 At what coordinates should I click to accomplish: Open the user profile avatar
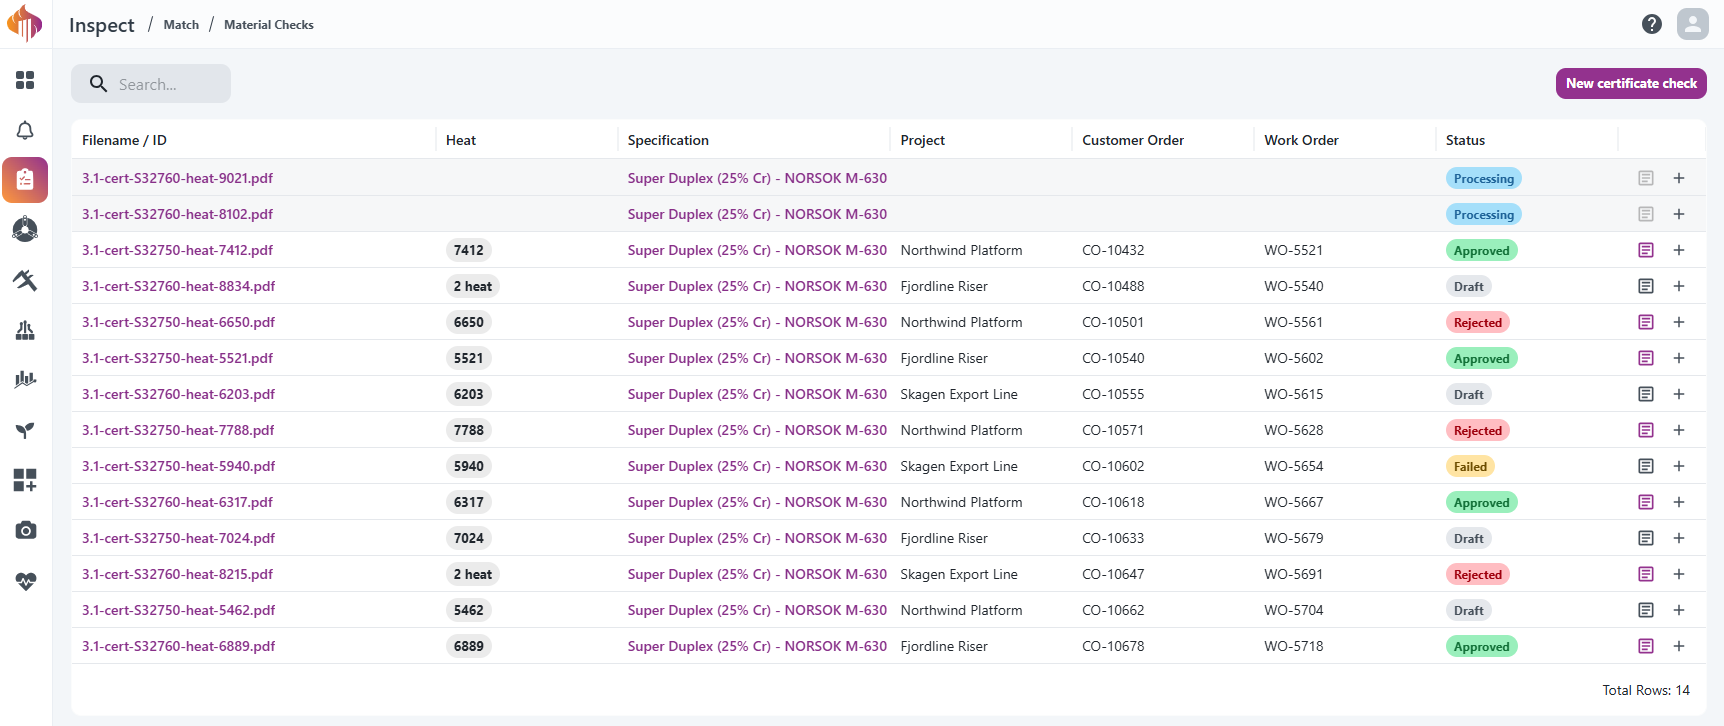pos(1693,24)
